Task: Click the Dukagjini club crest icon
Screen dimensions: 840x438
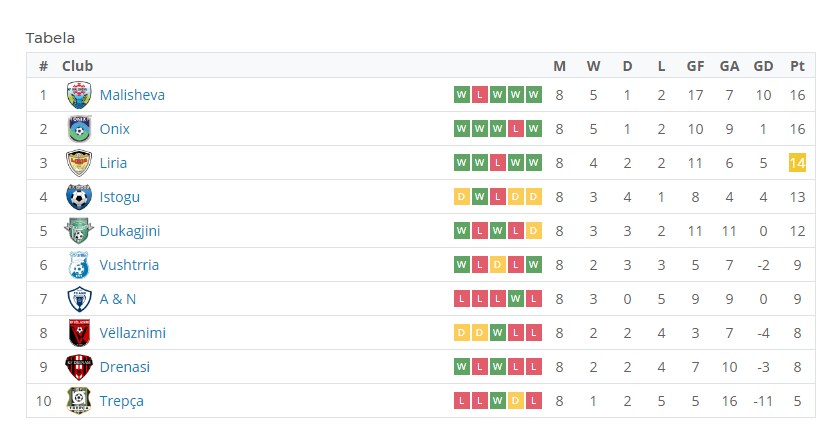Action: tap(79, 231)
